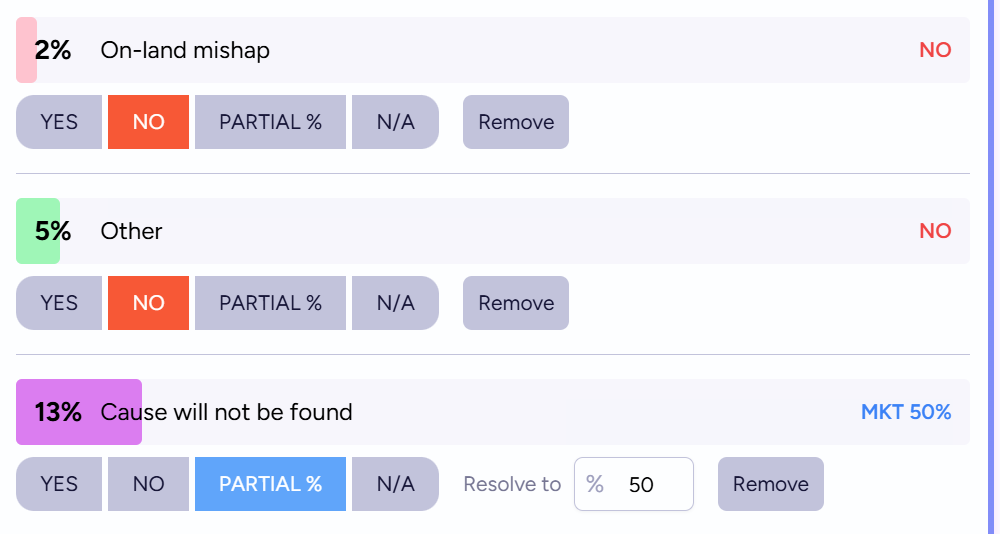Viewport: 1000px width, 534px height.
Task: Remove the Cause will not be found answer
Action: click(x=770, y=484)
